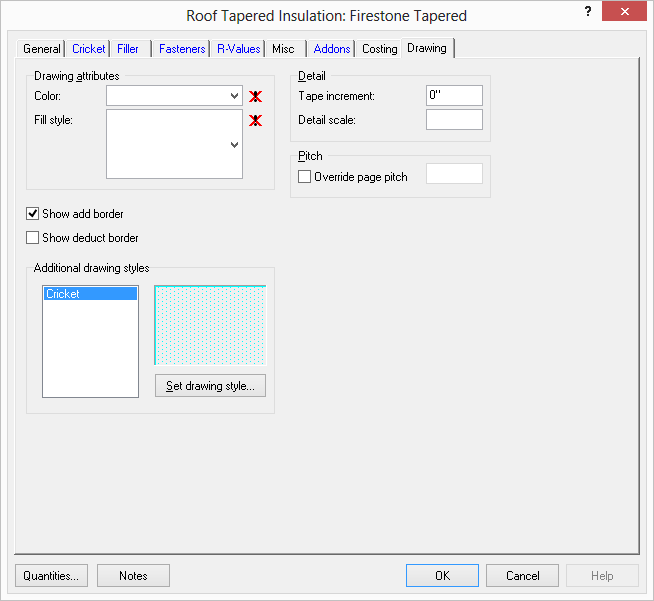Screen dimensions: 654x601
Task: Toggle Override page pitch checkbox
Action: (x=305, y=177)
